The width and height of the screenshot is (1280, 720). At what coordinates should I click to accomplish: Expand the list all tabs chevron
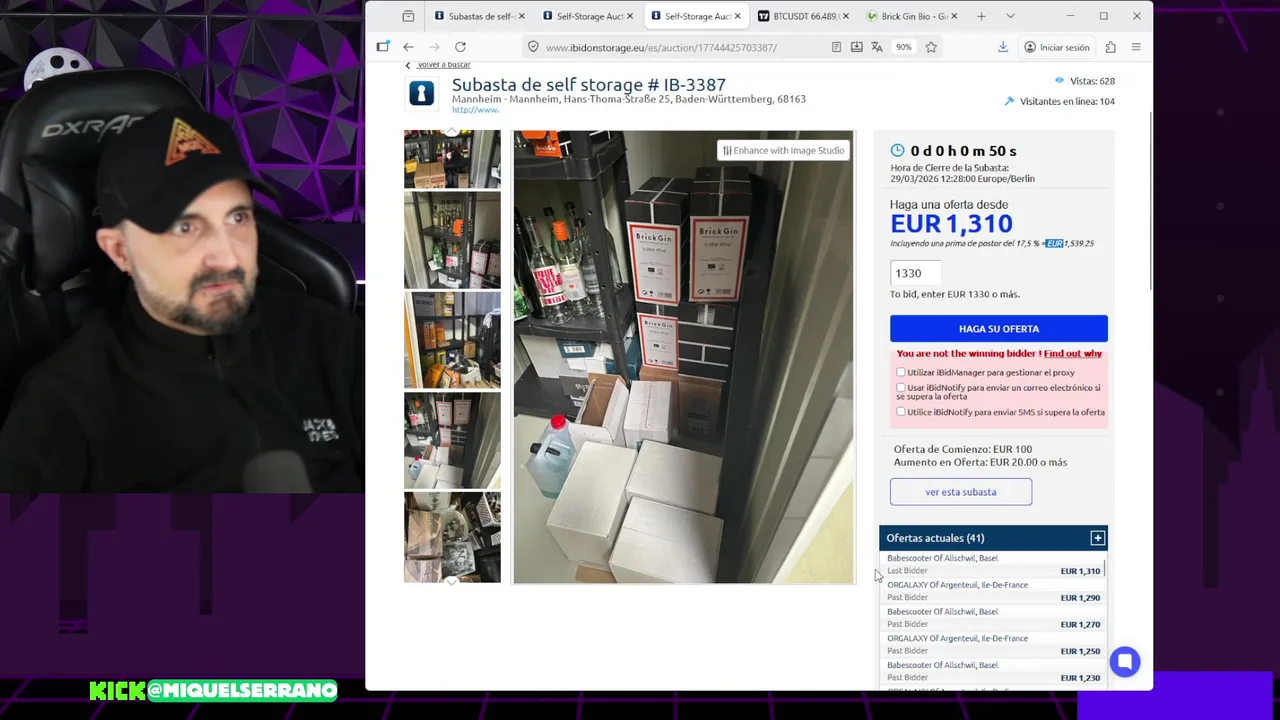[1010, 16]
